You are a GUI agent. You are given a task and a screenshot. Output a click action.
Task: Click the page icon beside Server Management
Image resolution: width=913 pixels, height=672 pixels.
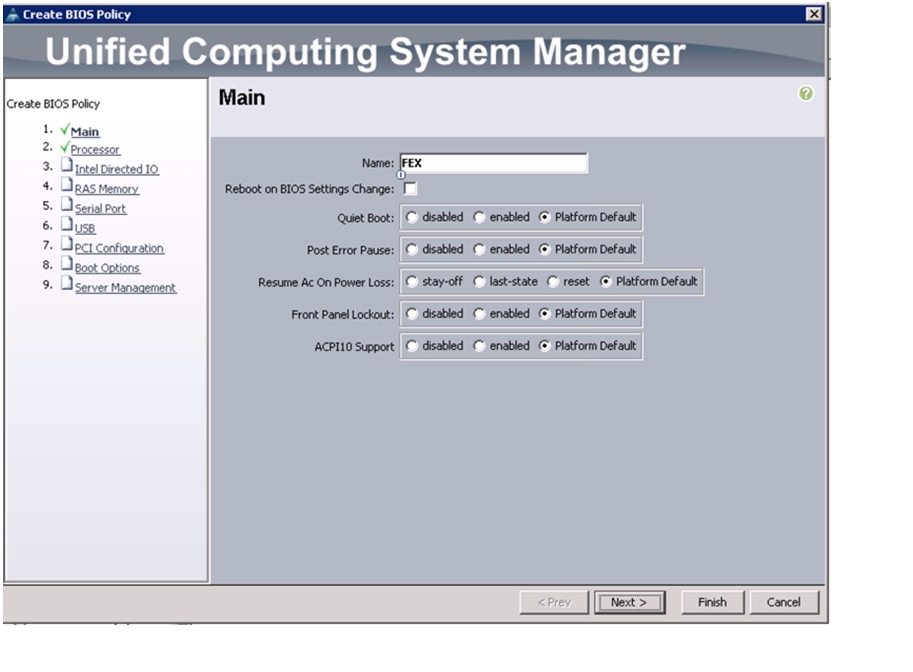point(67,284)
